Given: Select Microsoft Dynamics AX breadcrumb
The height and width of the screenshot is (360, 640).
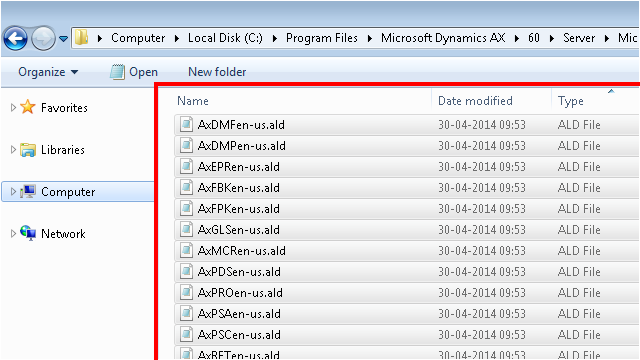Looking at the screenshot, I should (x=443, y=38).
